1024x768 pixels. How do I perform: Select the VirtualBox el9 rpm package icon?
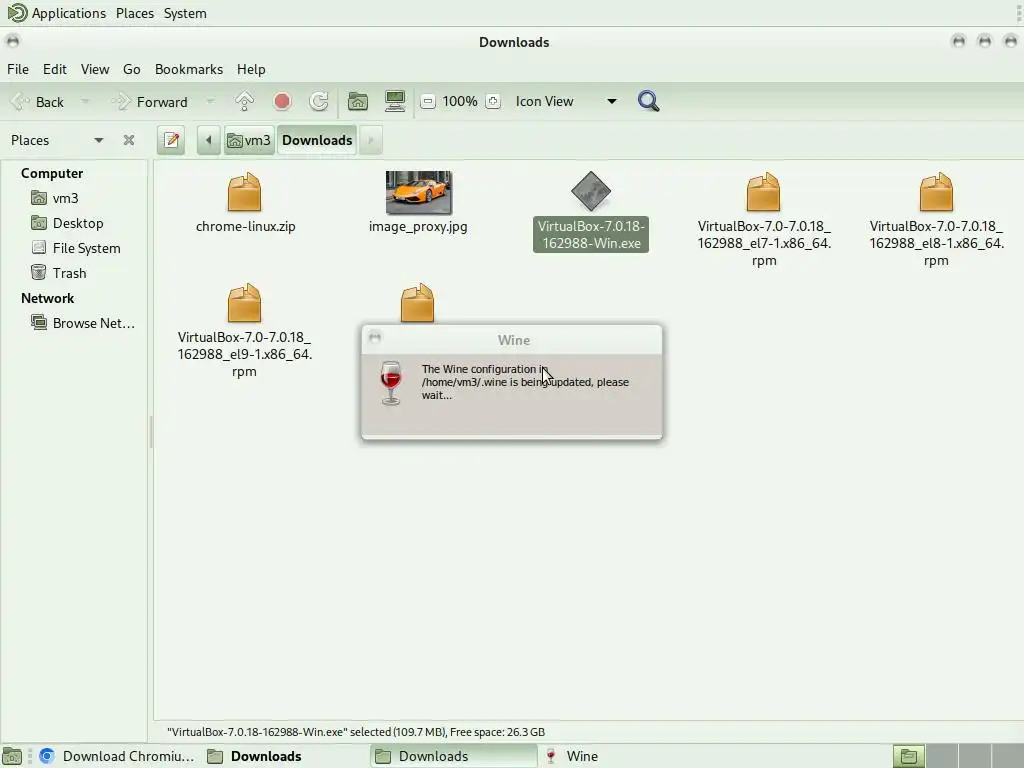[x=244, y=303]
